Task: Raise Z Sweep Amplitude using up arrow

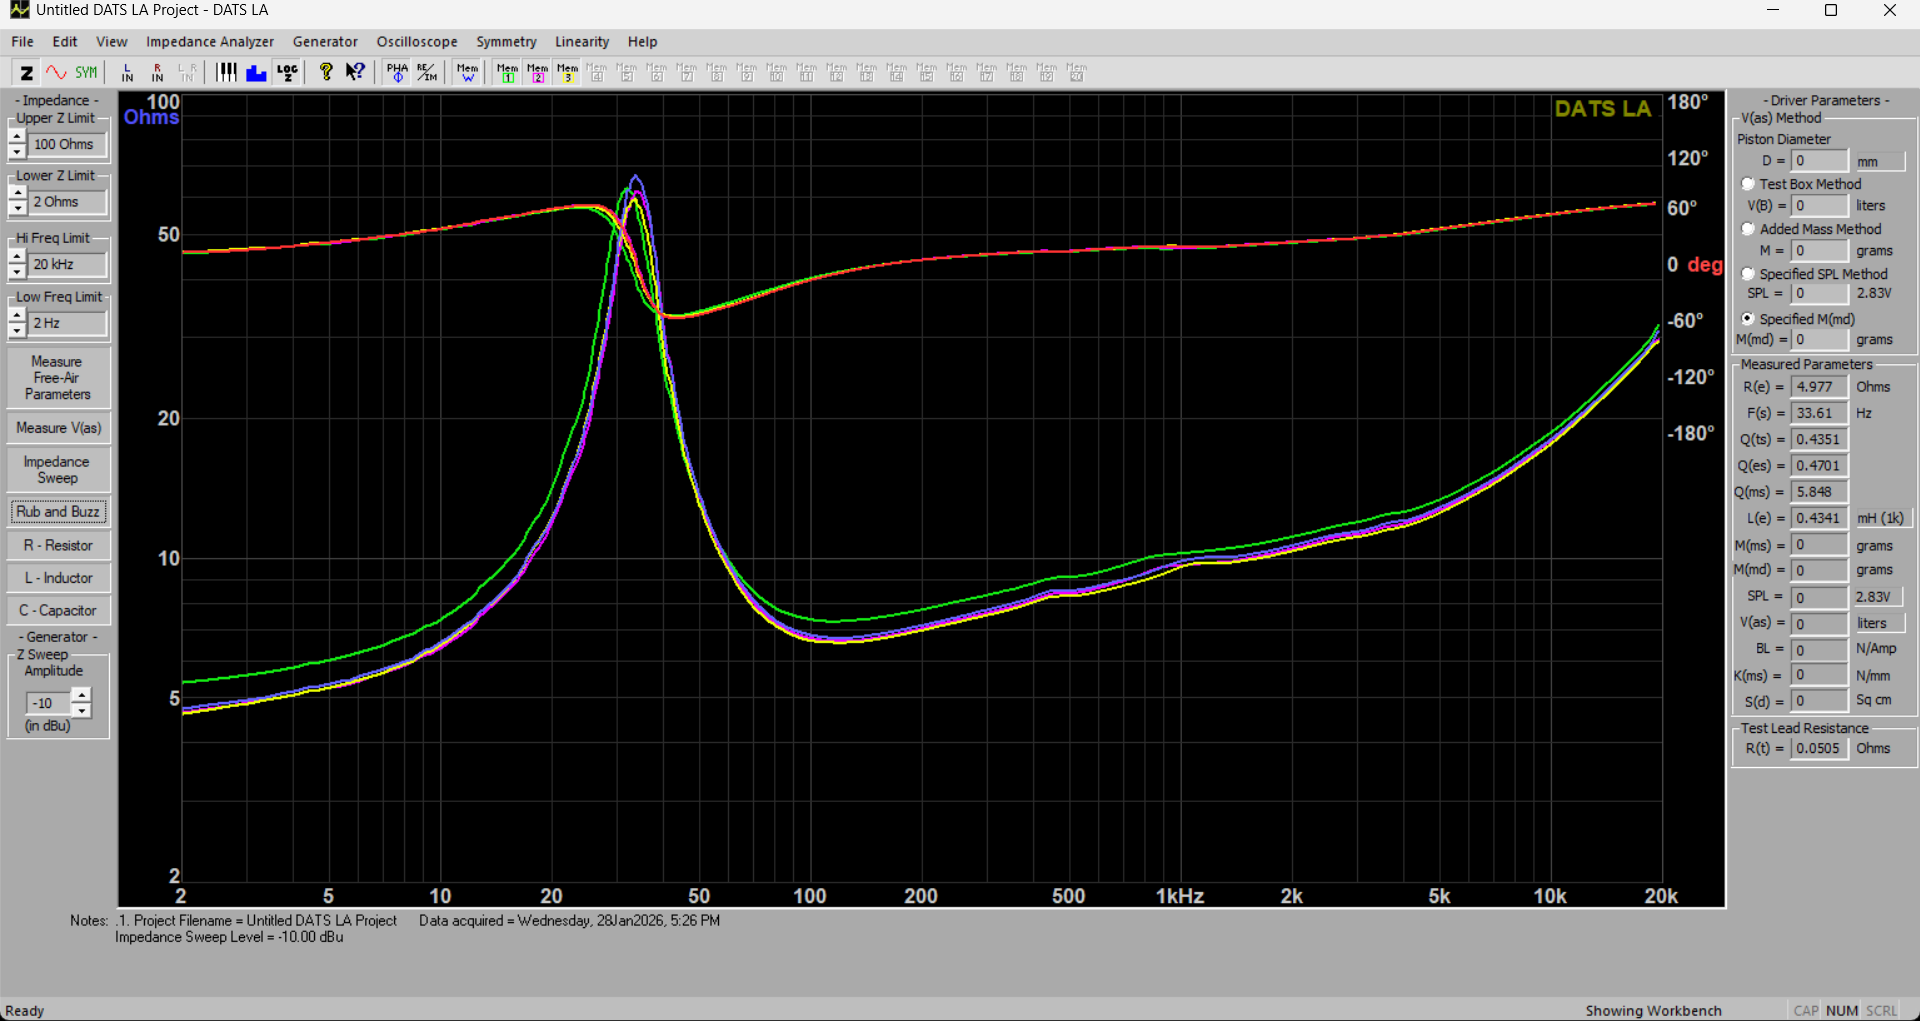Action: click(x=82, y=695)
